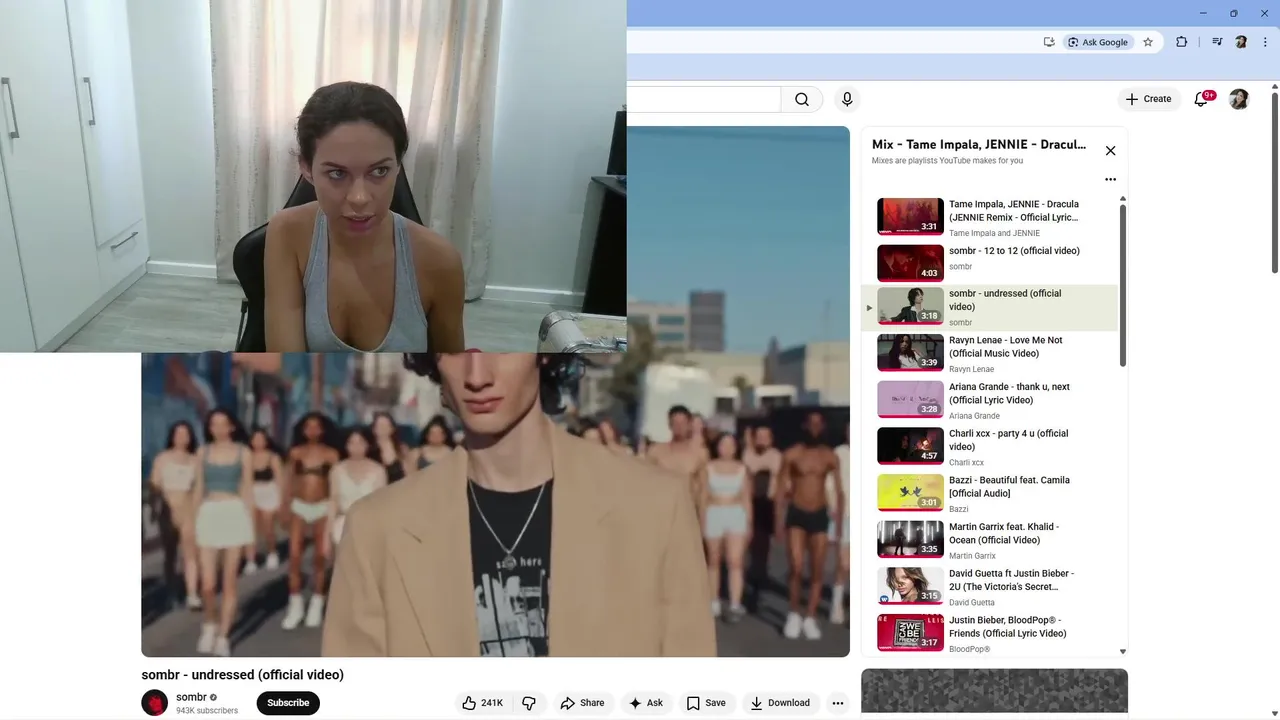Open the sombr channel avatar
This screenshot has width=1280, height=720.
[155, 703]
